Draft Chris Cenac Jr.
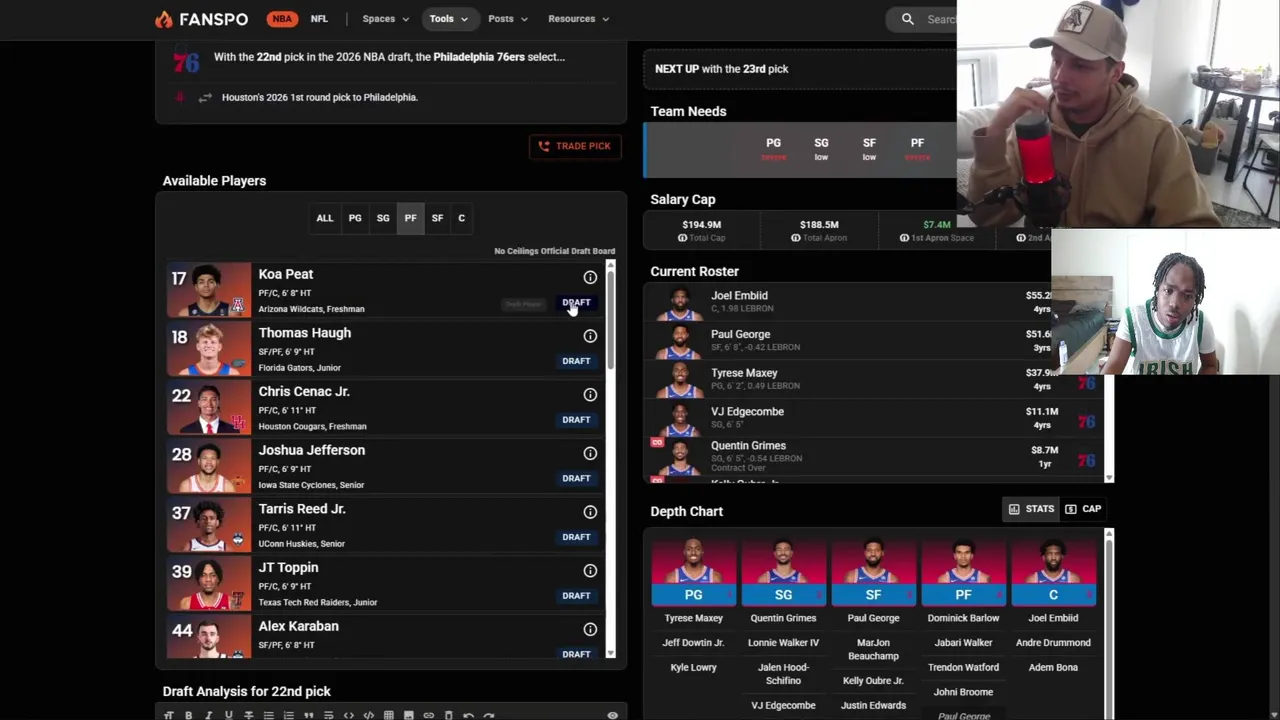 click(576, 420)
